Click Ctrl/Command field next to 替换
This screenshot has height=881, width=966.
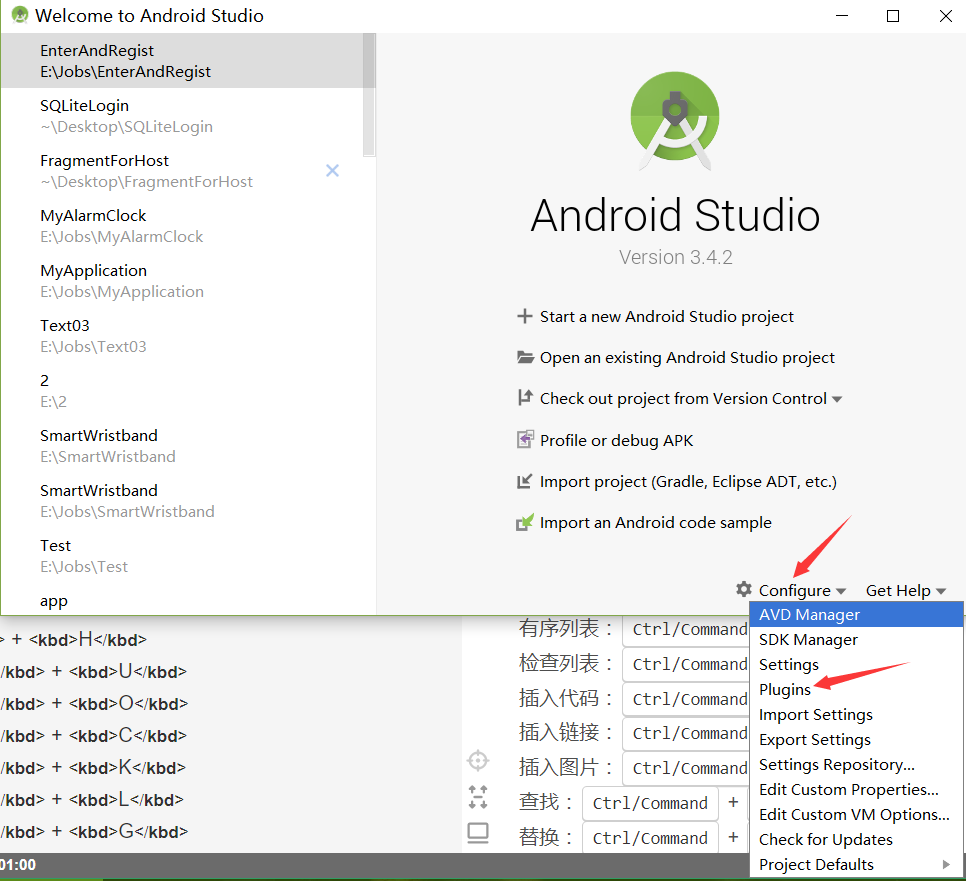651,838
